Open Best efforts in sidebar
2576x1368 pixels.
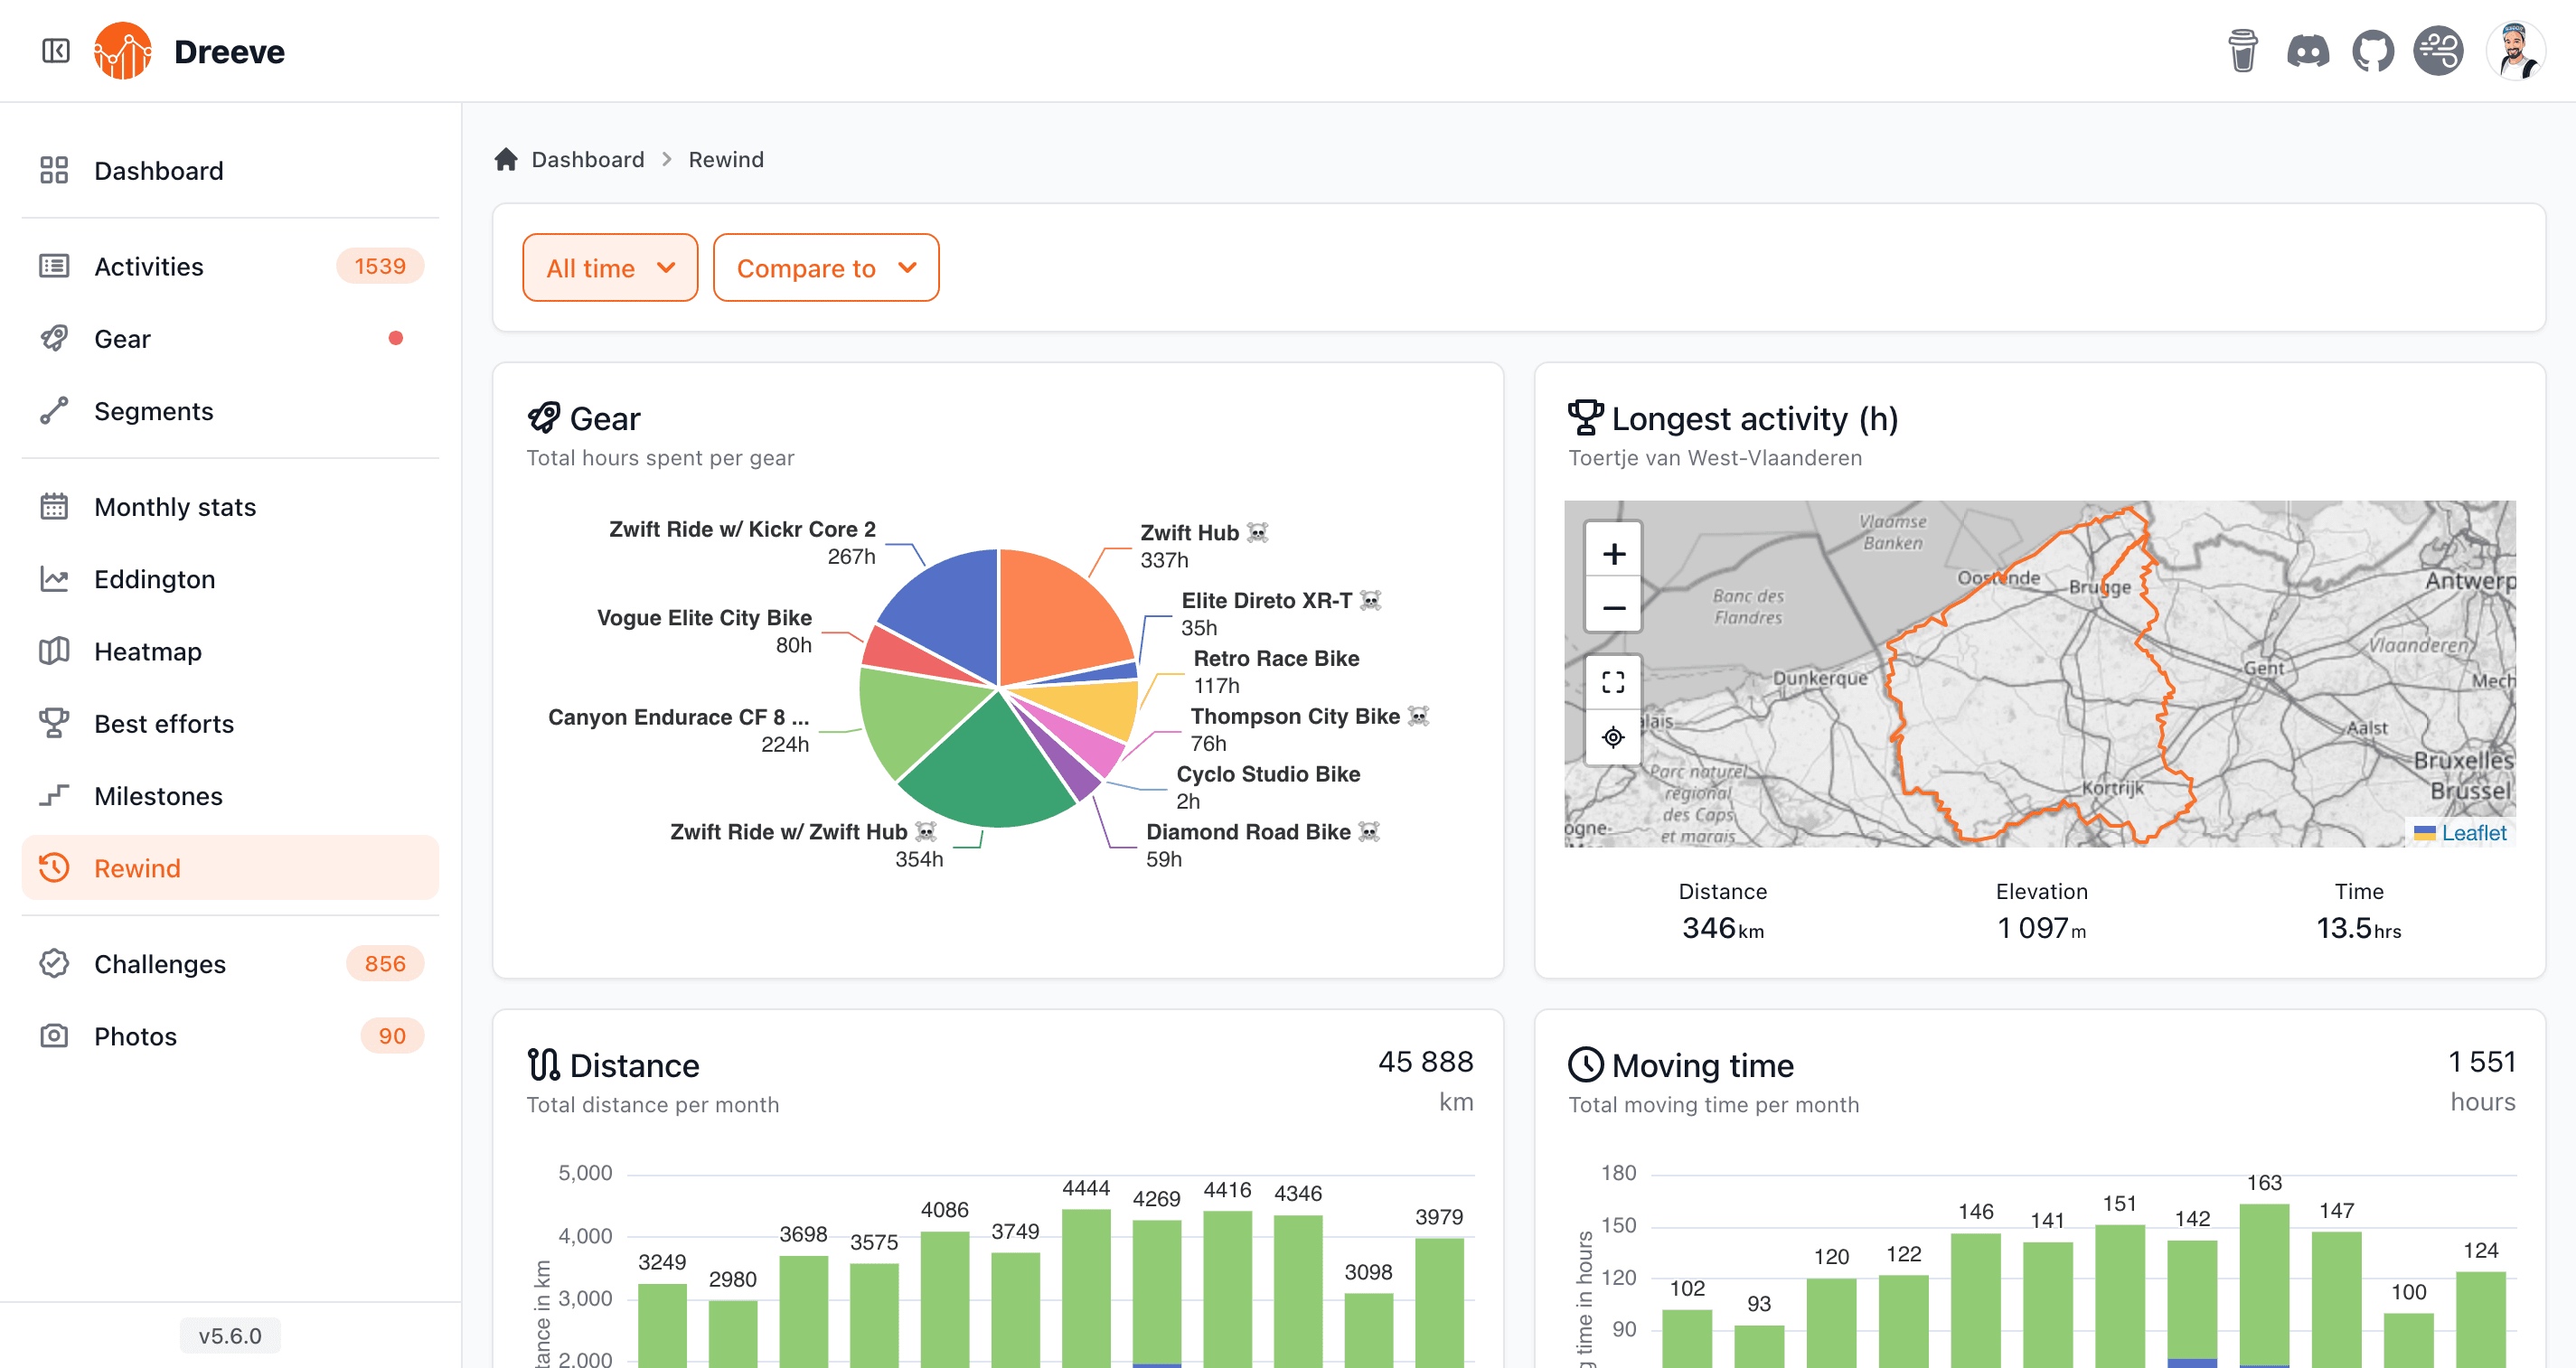(230, 724)
